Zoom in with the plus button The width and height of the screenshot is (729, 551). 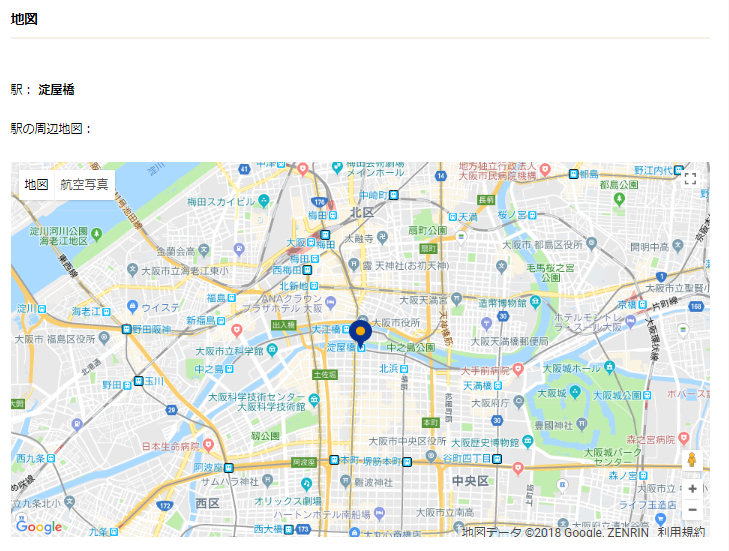pos(692,489)
